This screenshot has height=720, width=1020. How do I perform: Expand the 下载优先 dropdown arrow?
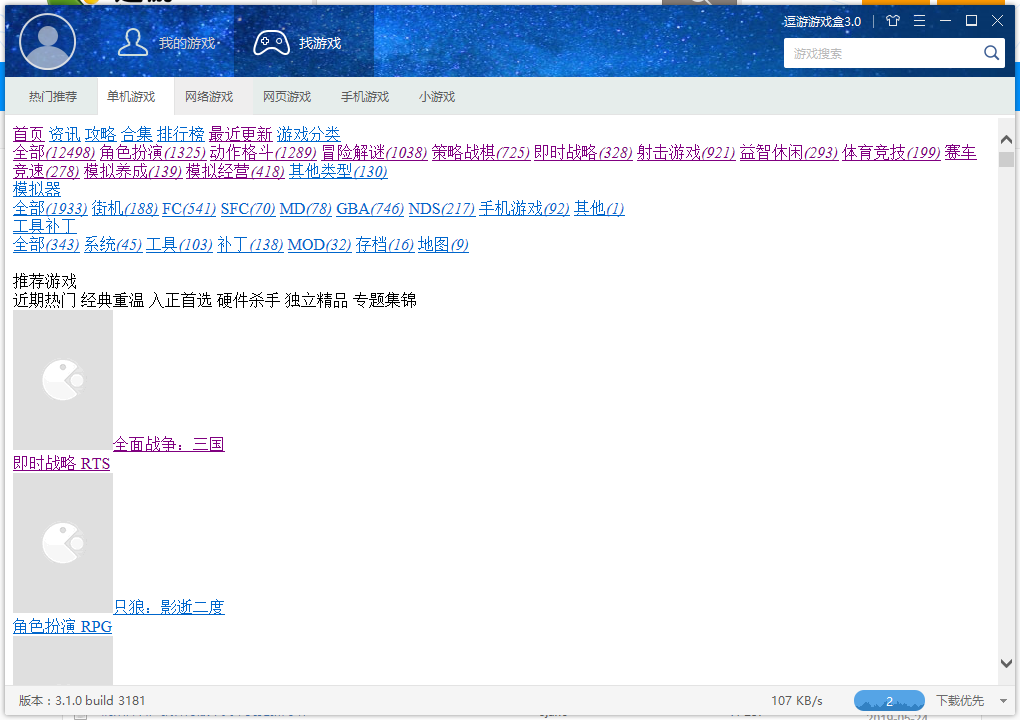click(x=1003, y=701)
